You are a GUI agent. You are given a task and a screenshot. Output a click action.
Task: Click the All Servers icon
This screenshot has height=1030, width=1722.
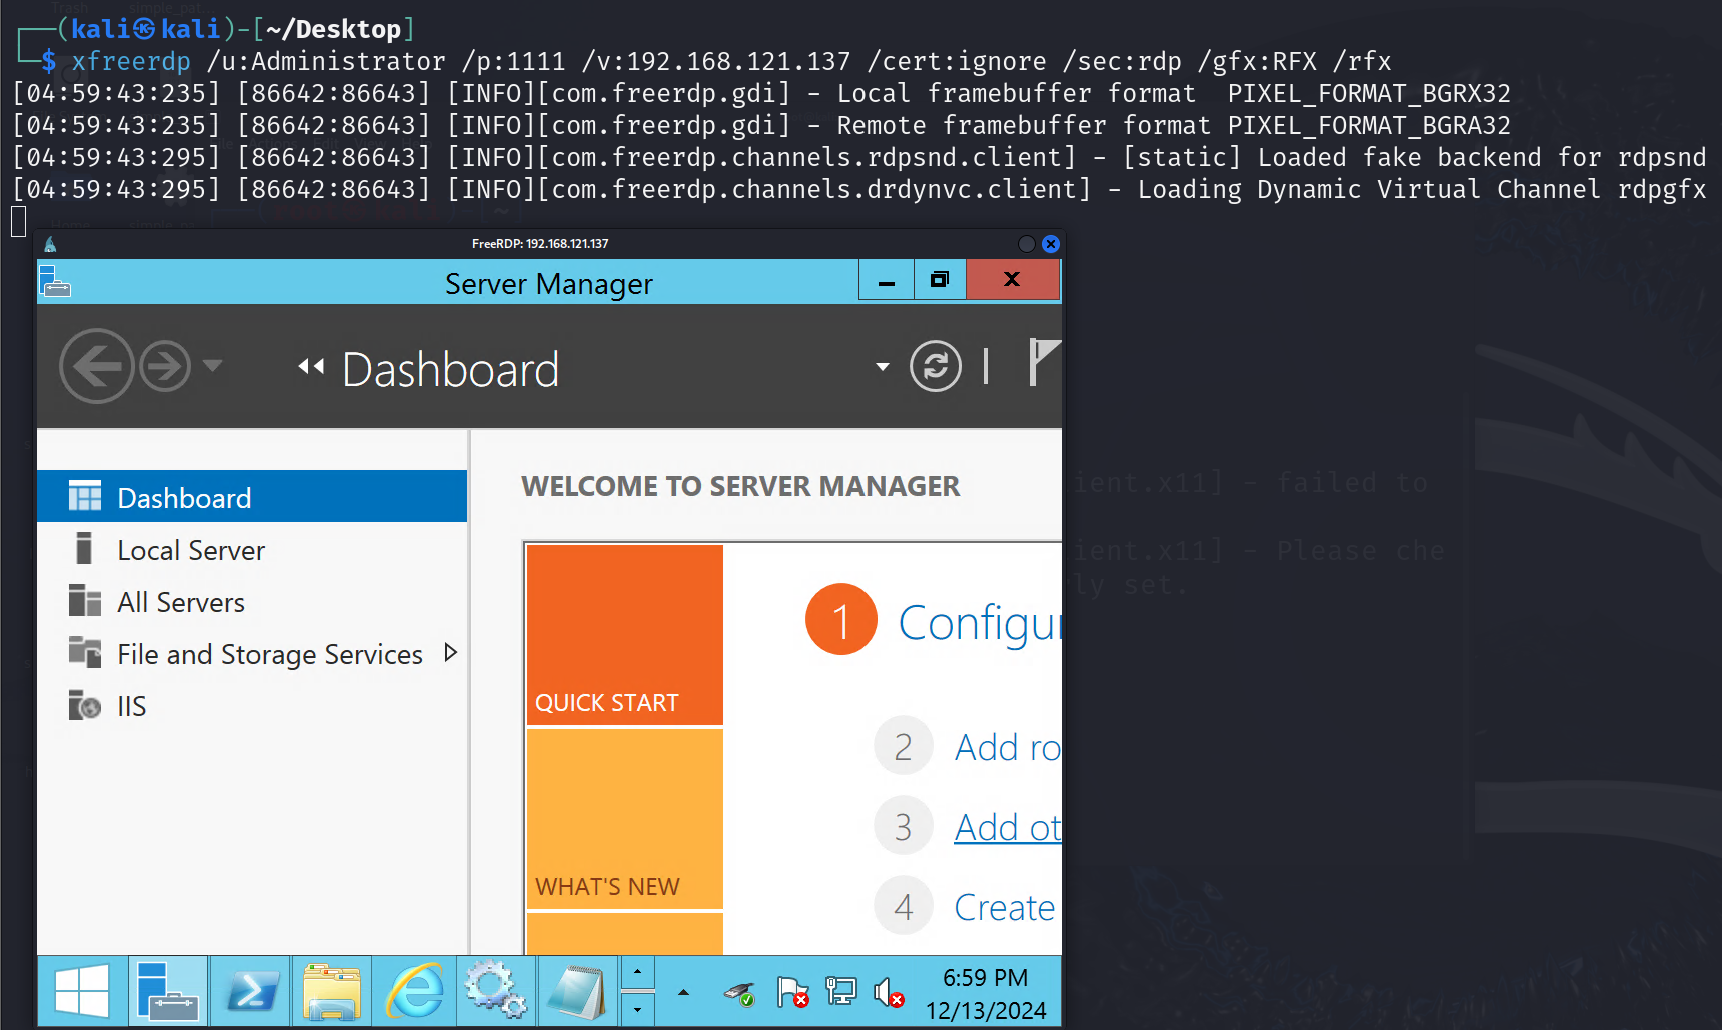[85, 600]
